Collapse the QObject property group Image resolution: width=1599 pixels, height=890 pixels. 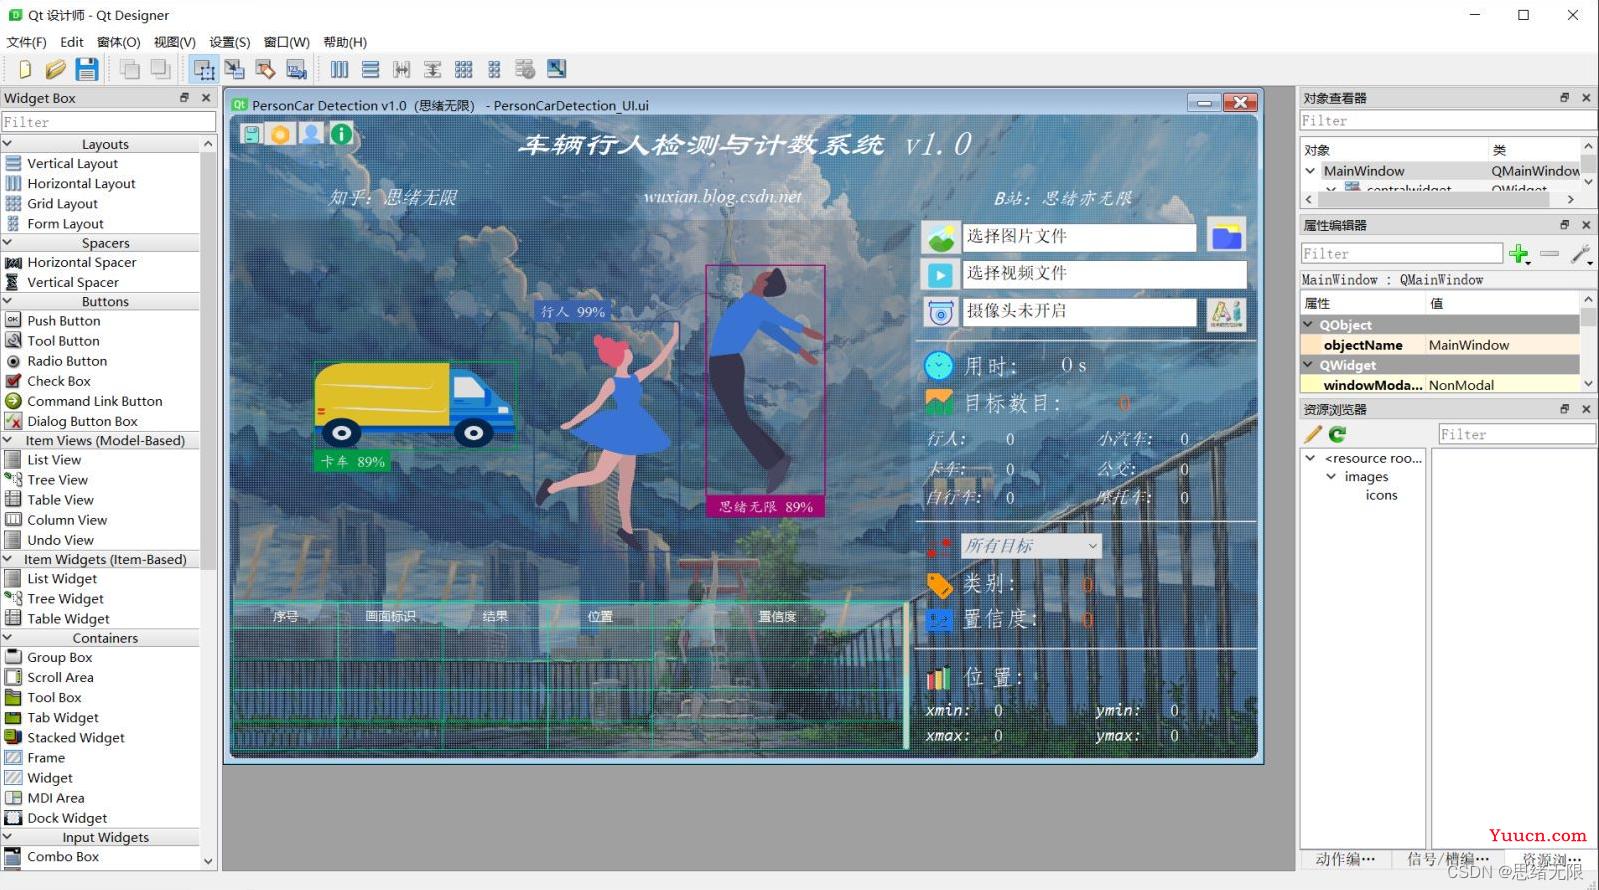pyautogui.click(x=1308, y=325)
